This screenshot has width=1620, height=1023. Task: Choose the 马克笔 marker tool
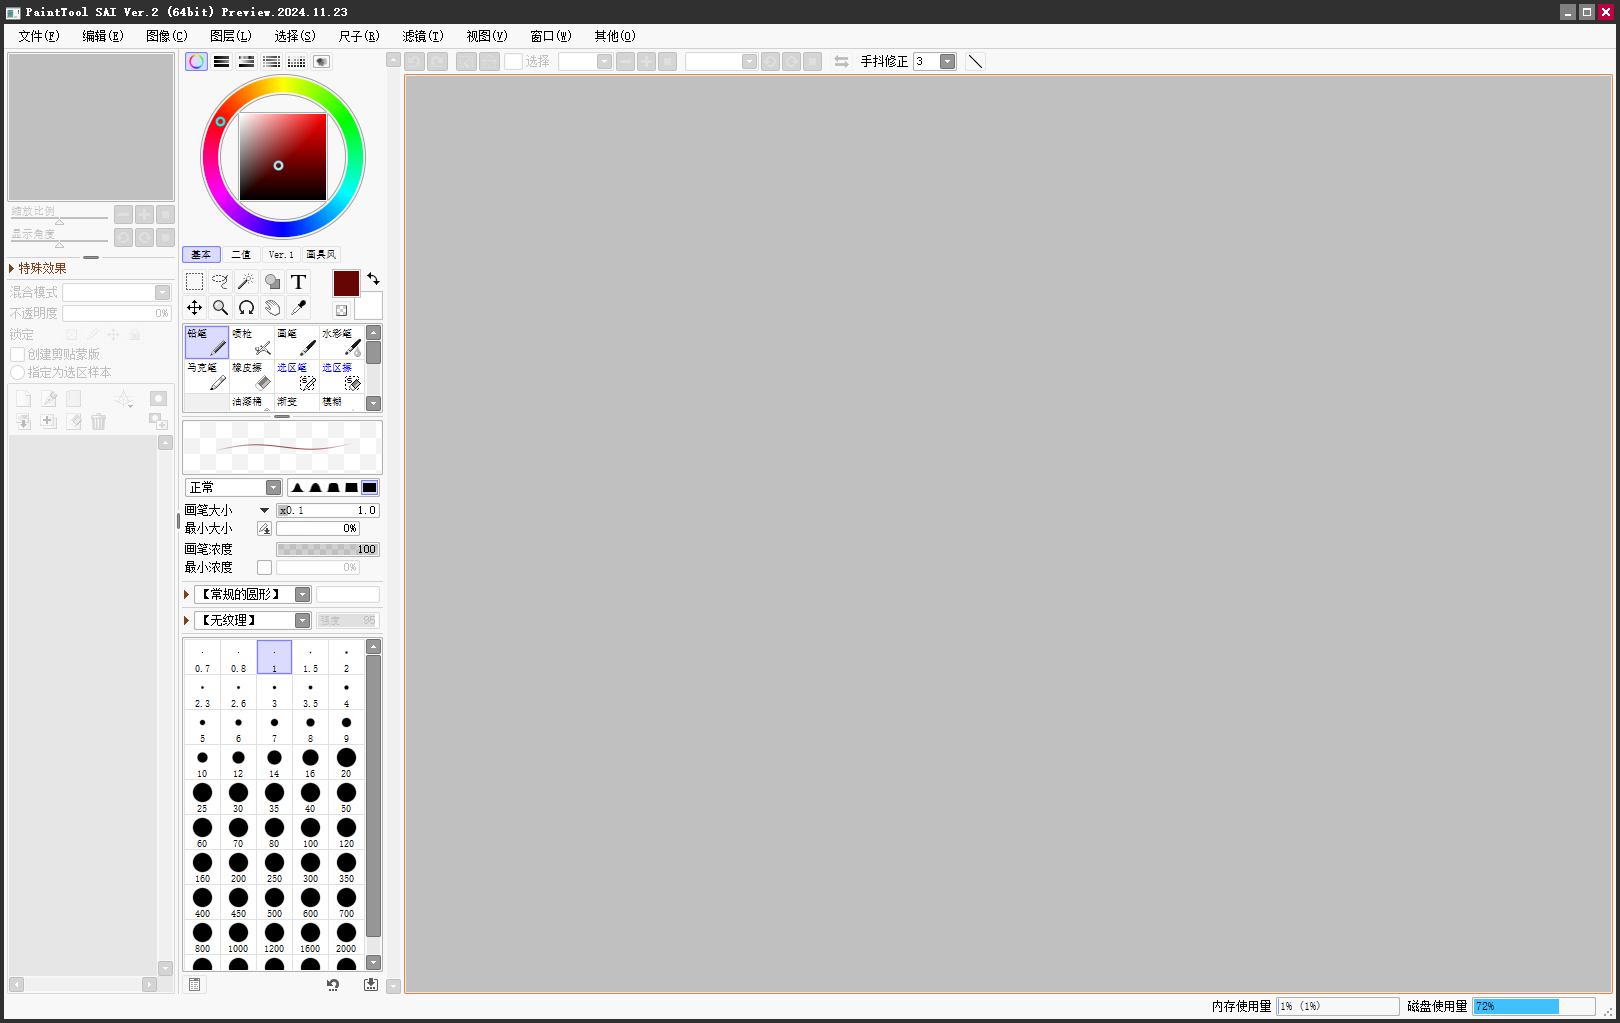(x=207, y=376)
